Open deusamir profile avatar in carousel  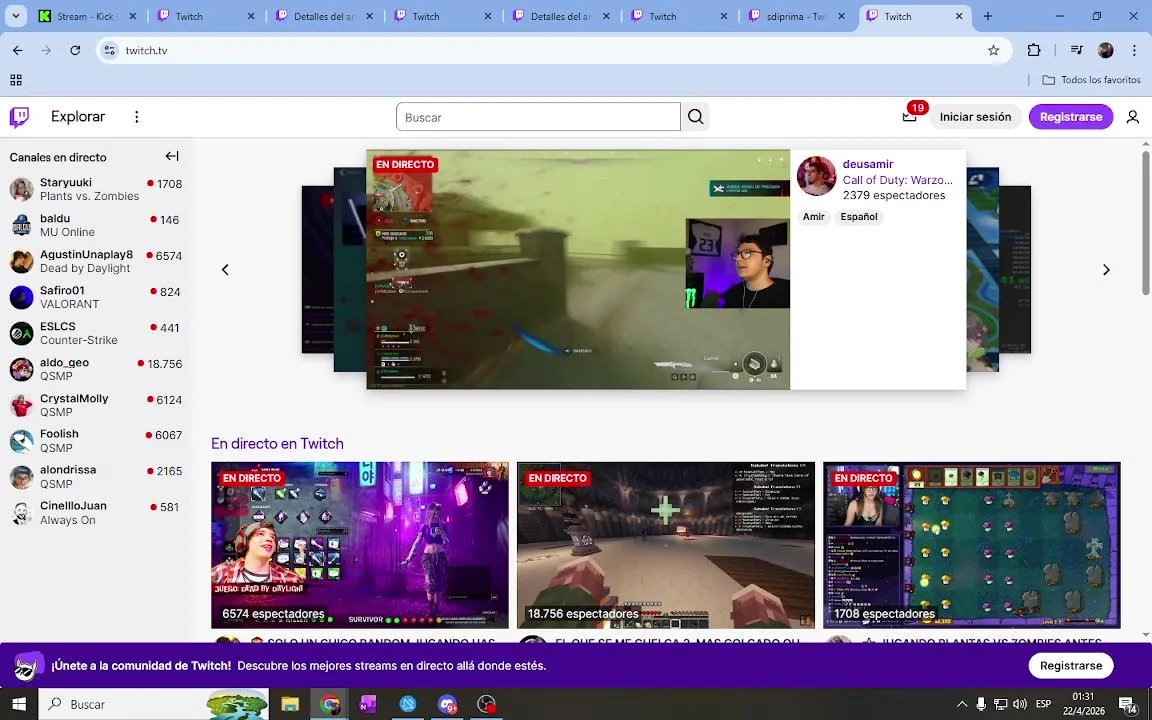click(x=816, y=176)
